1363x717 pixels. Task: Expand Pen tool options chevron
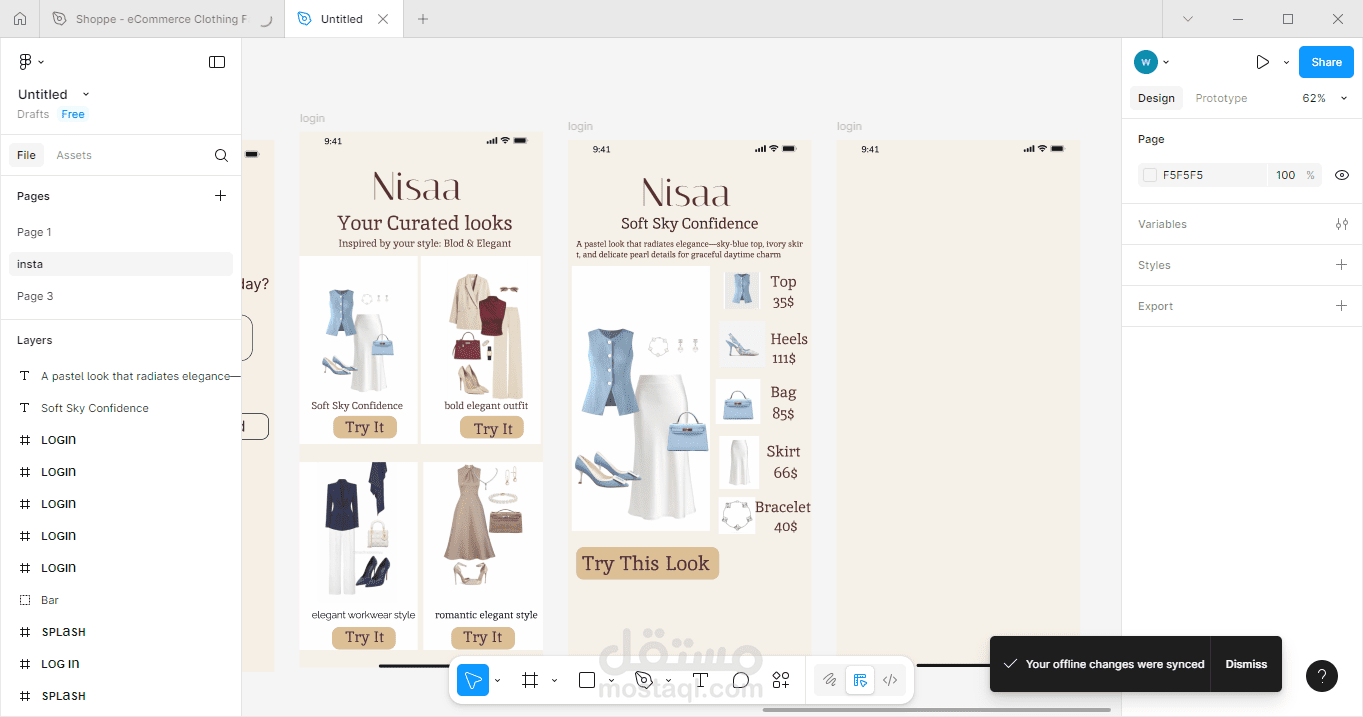668,681
